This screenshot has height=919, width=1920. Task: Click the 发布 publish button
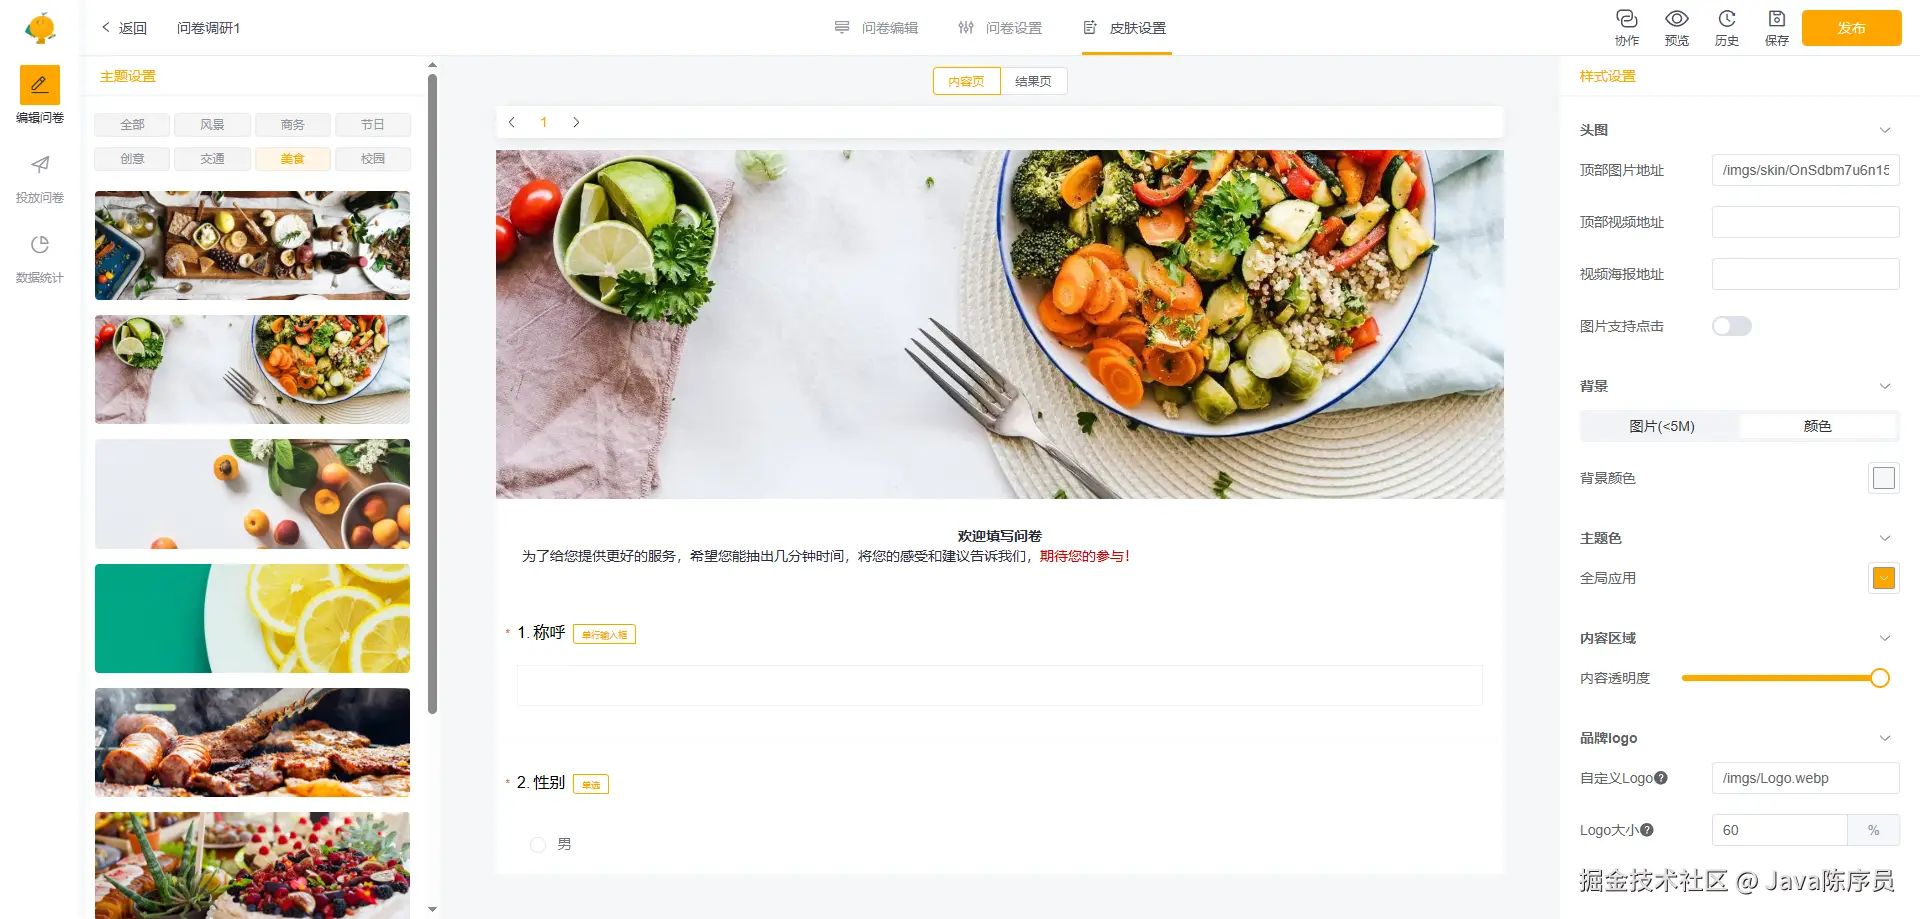tap(1852, 28)
